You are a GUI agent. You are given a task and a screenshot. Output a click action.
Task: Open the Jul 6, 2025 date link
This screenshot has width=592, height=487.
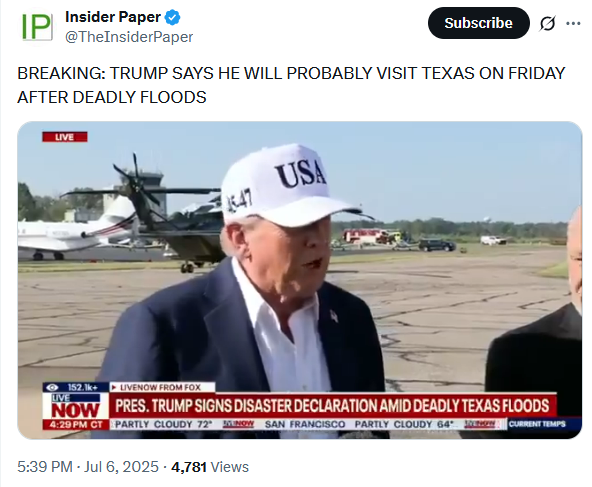point(121,467)
